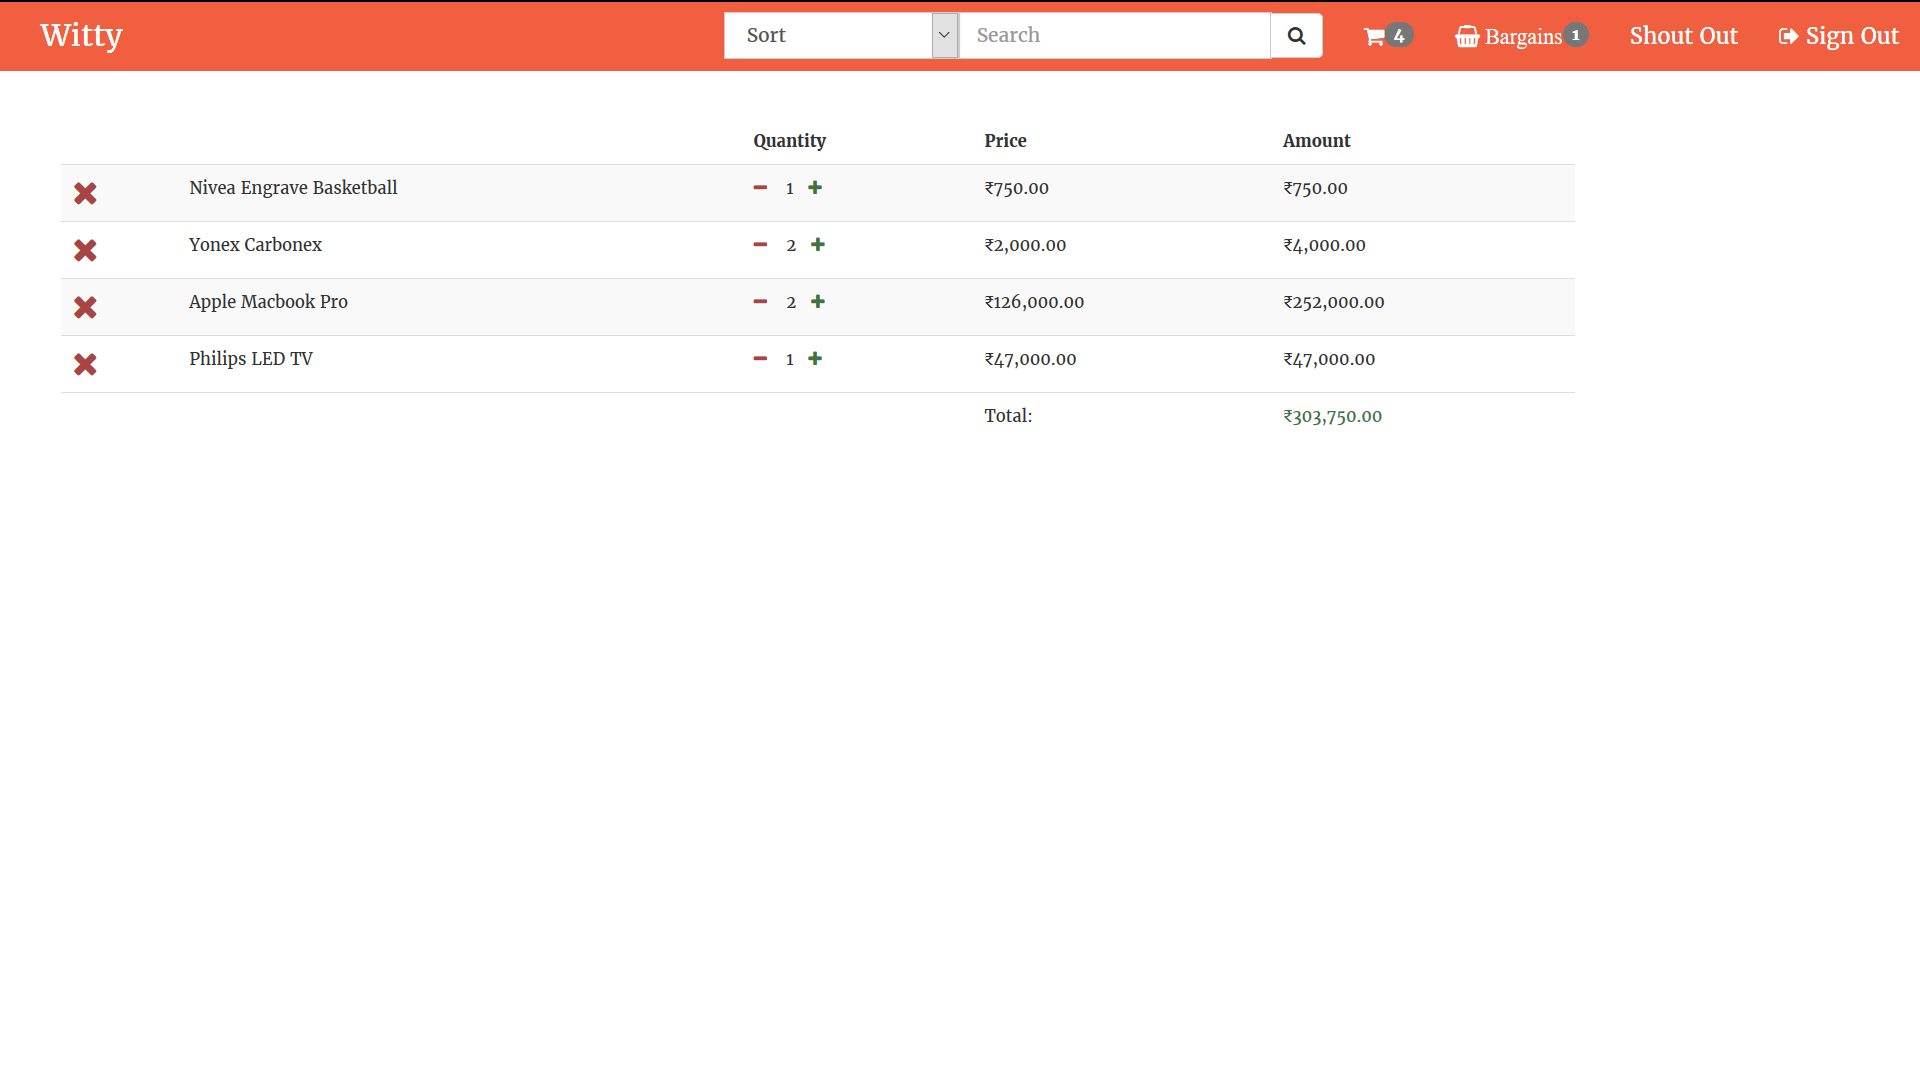Click the magnifier search button

click(x=1296, y=36)
